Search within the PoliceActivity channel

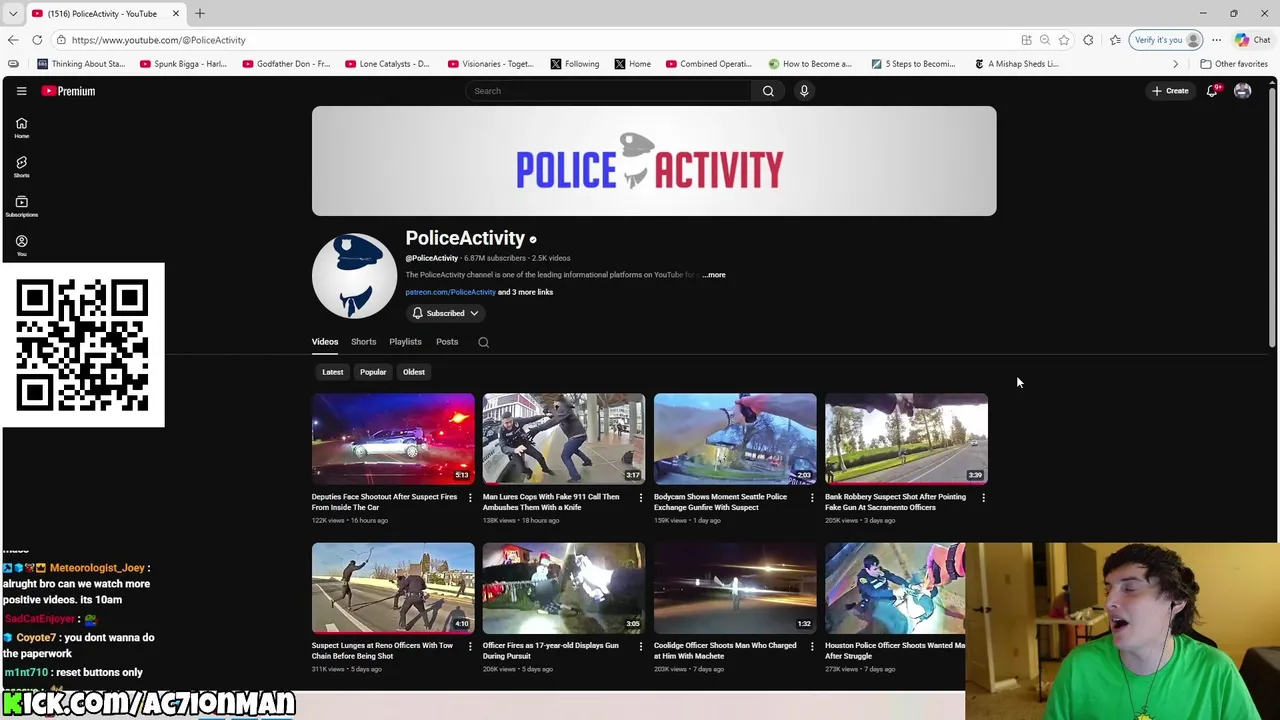coord(483,342)
